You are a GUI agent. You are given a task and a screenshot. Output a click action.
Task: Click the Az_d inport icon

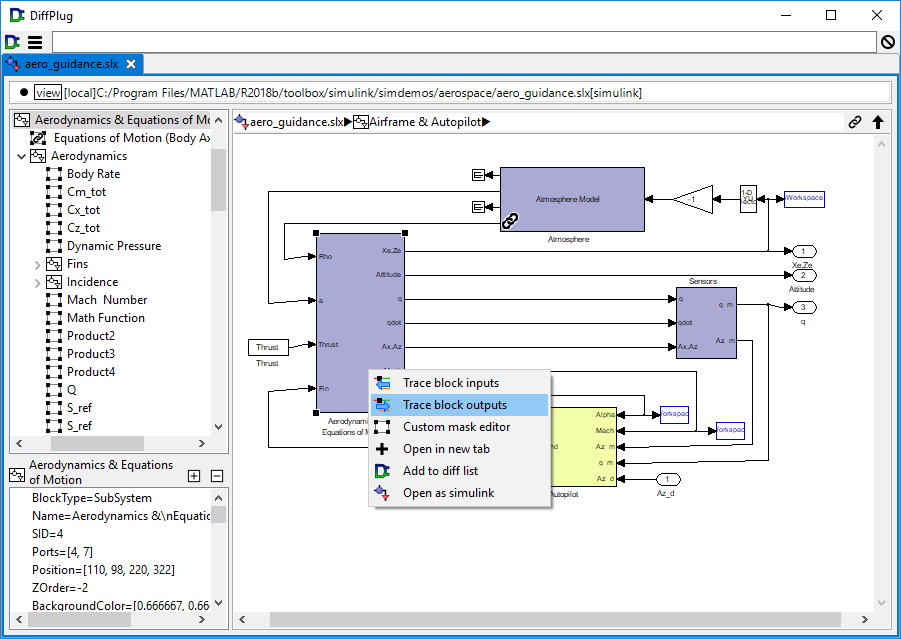[668, 479]
